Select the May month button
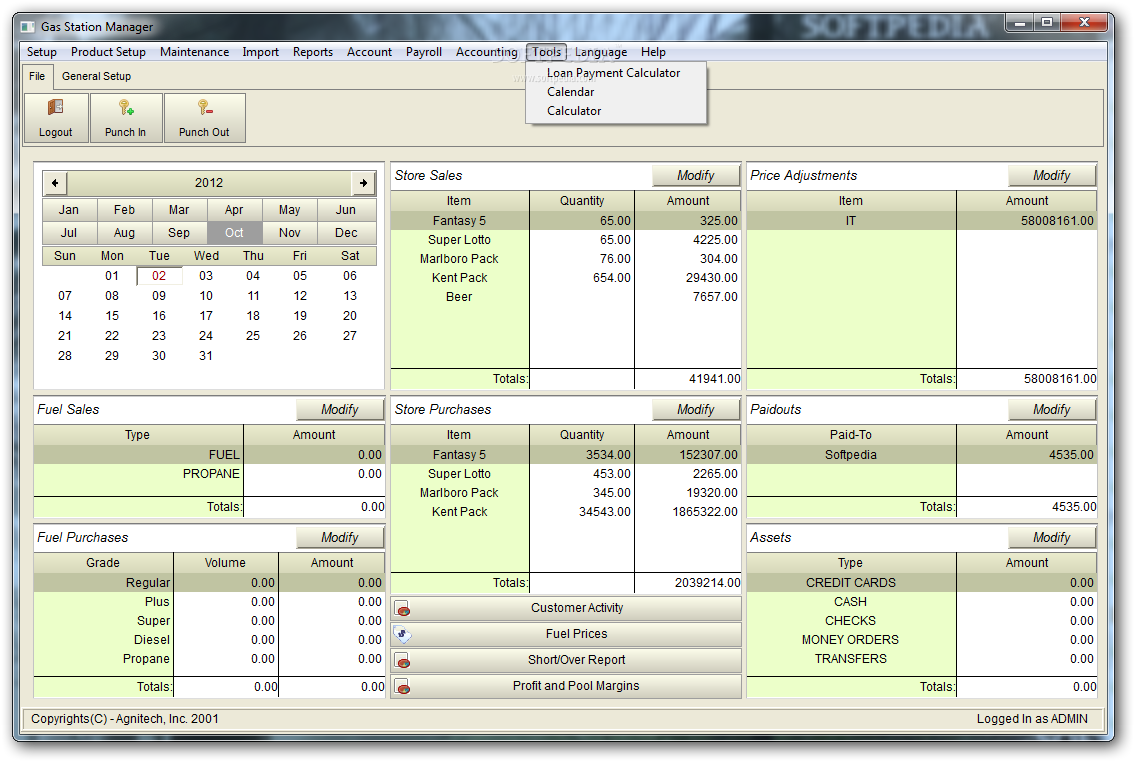This screenshot has height=762, width=1135. coord(290,210)
